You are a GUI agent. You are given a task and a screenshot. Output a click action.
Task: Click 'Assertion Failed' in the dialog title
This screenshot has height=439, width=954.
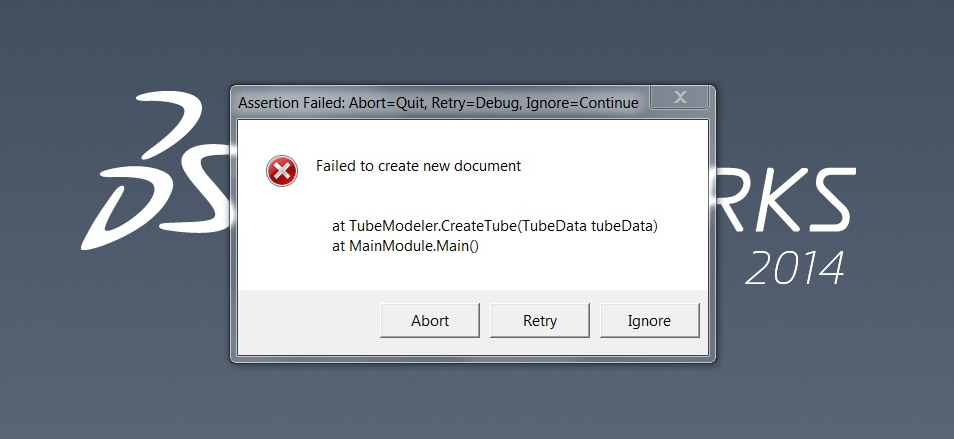[286, 103]
